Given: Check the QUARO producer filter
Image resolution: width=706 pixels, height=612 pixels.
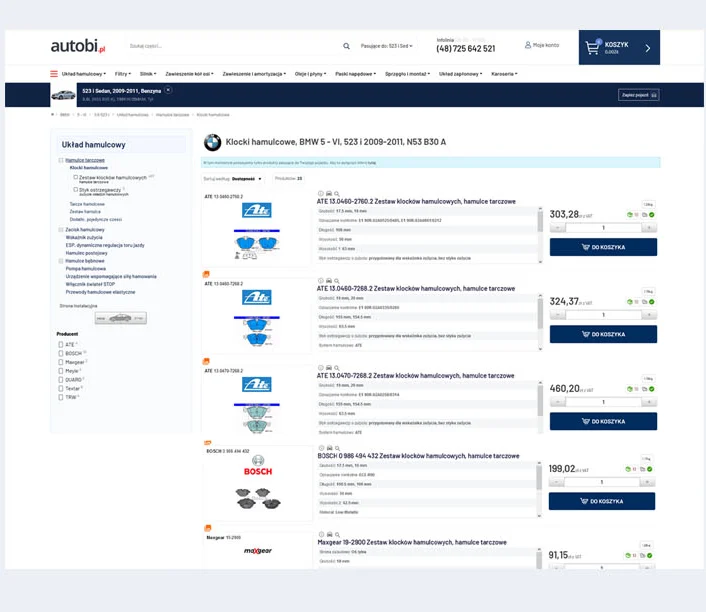Looking at the screenshot, I should click(x=61, y=380).
